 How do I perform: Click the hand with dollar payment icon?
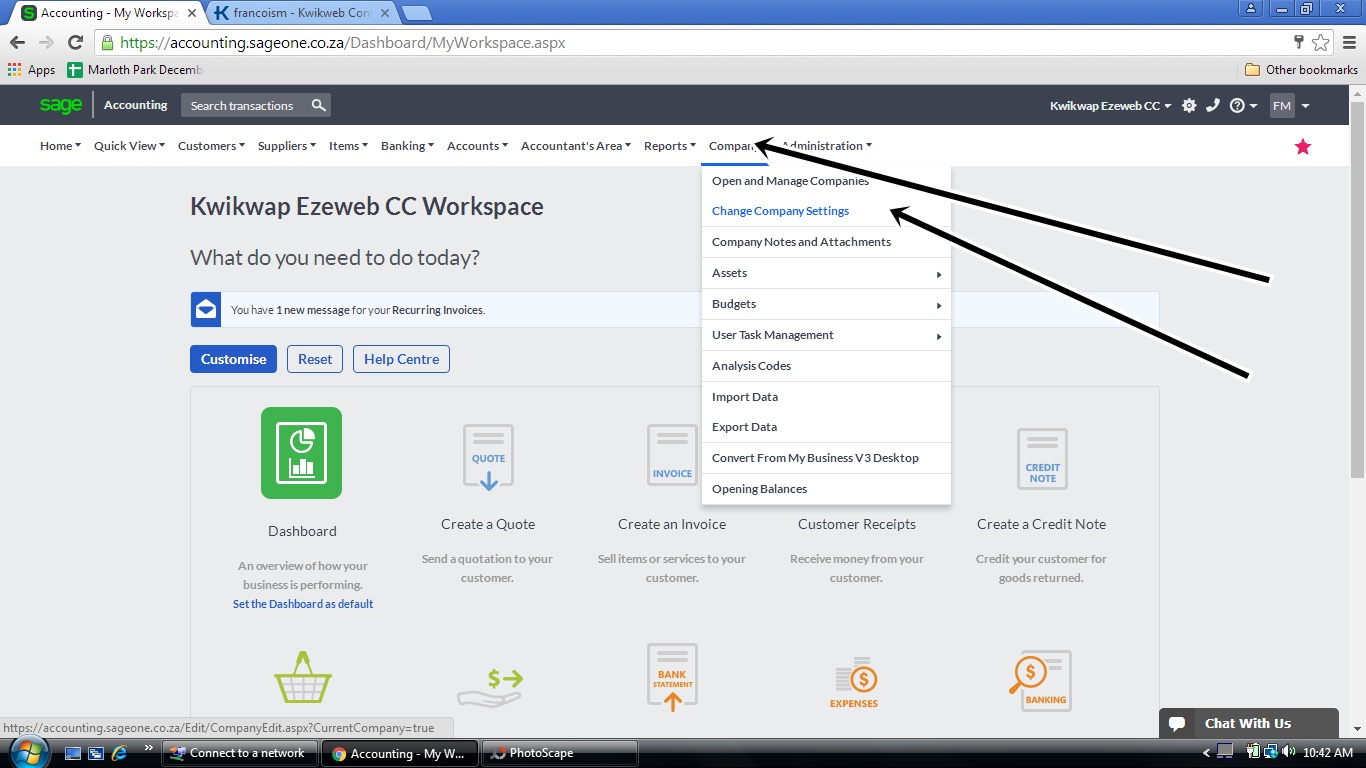tap(490, 687)
